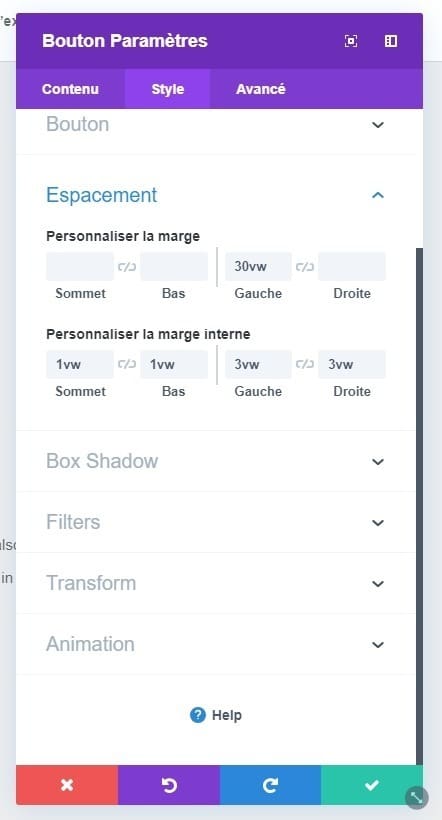Redo change with blue arrow button

pos(270,785)
